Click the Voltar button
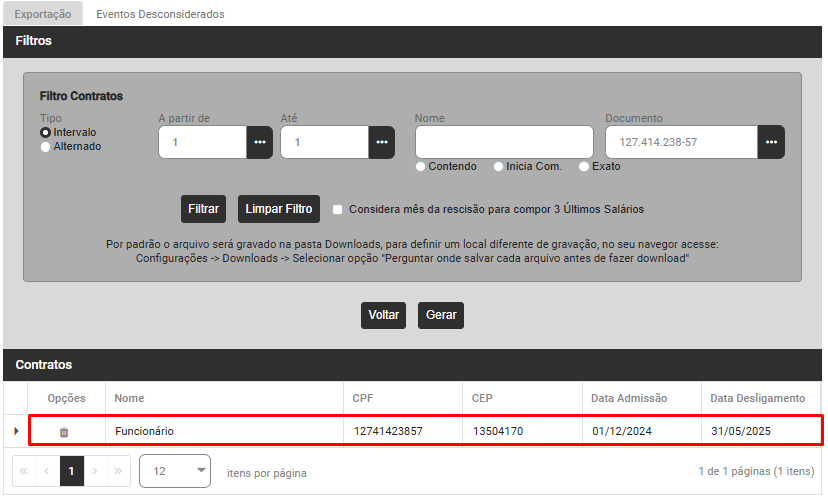This screenshot has height=497, width=828. pyautogui.click(x=383, y=315)
